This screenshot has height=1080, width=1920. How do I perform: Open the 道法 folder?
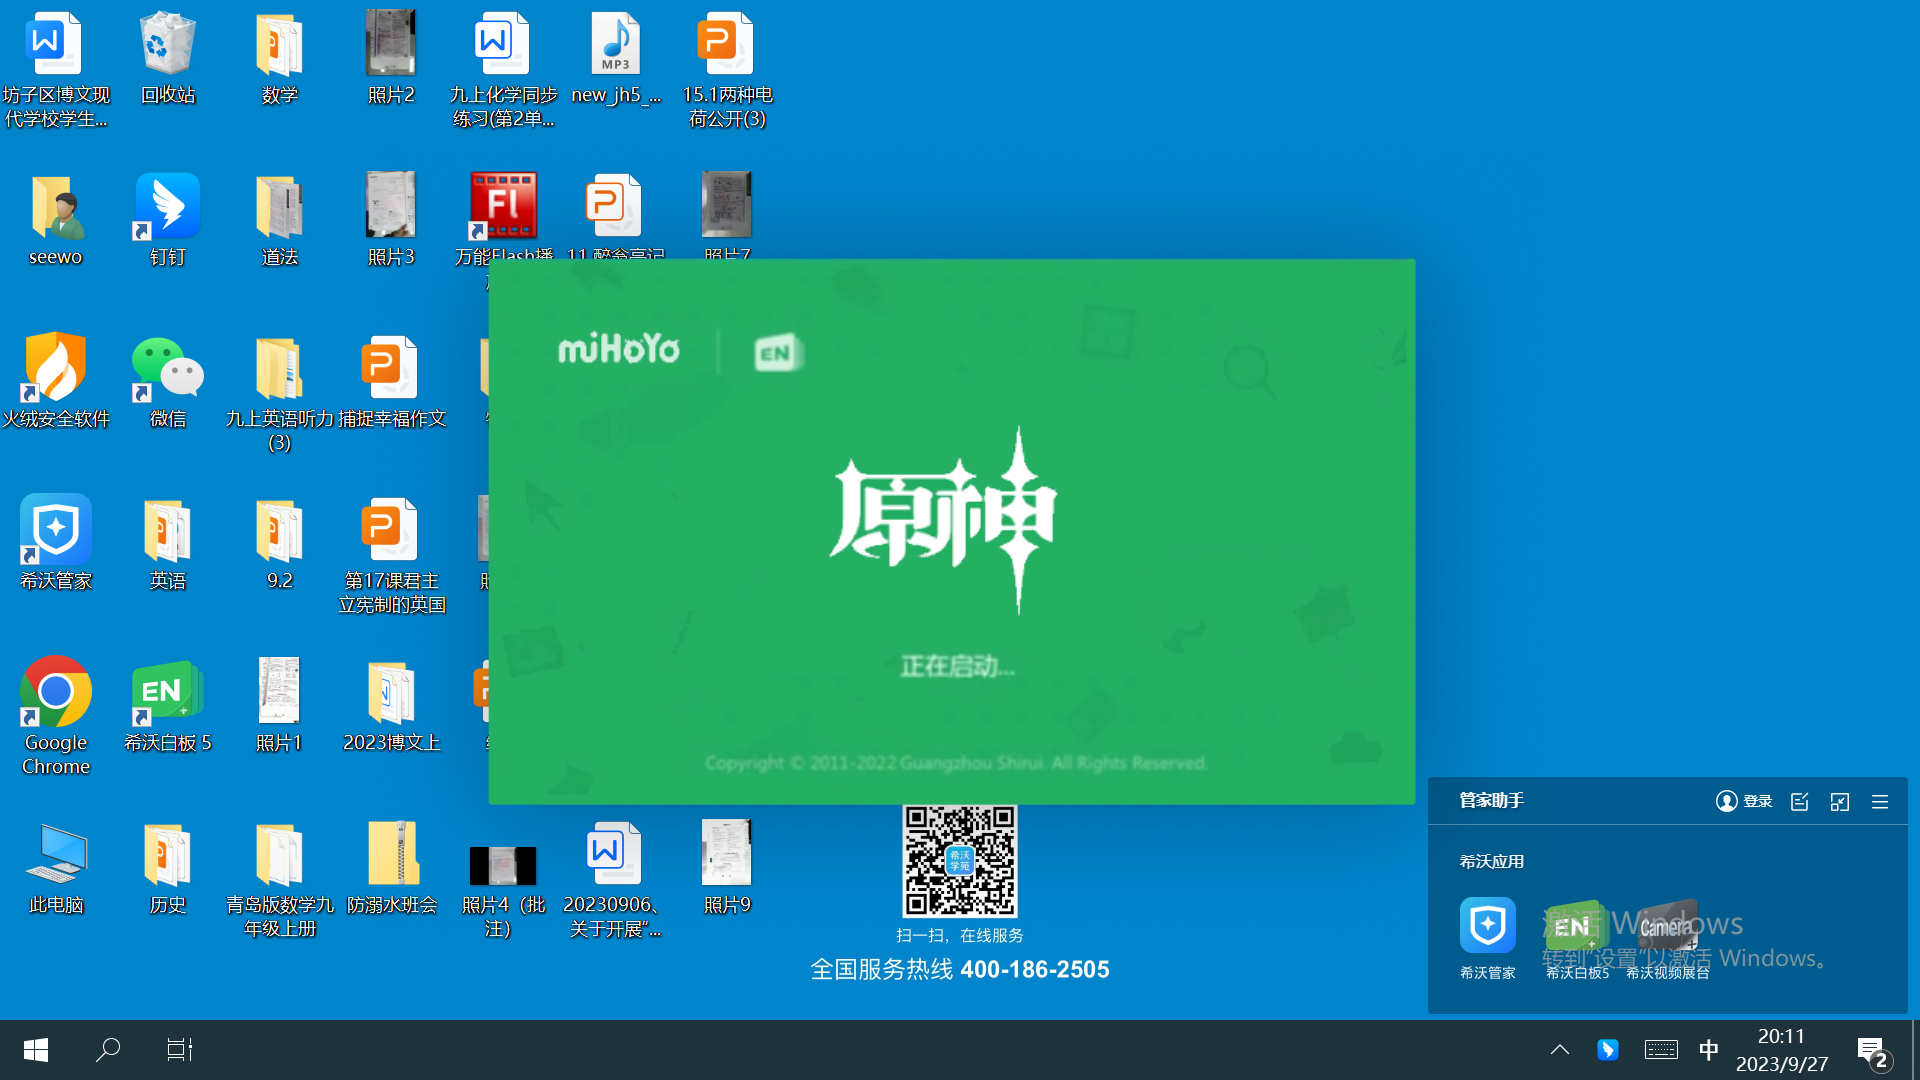click(x=280, y=220)
